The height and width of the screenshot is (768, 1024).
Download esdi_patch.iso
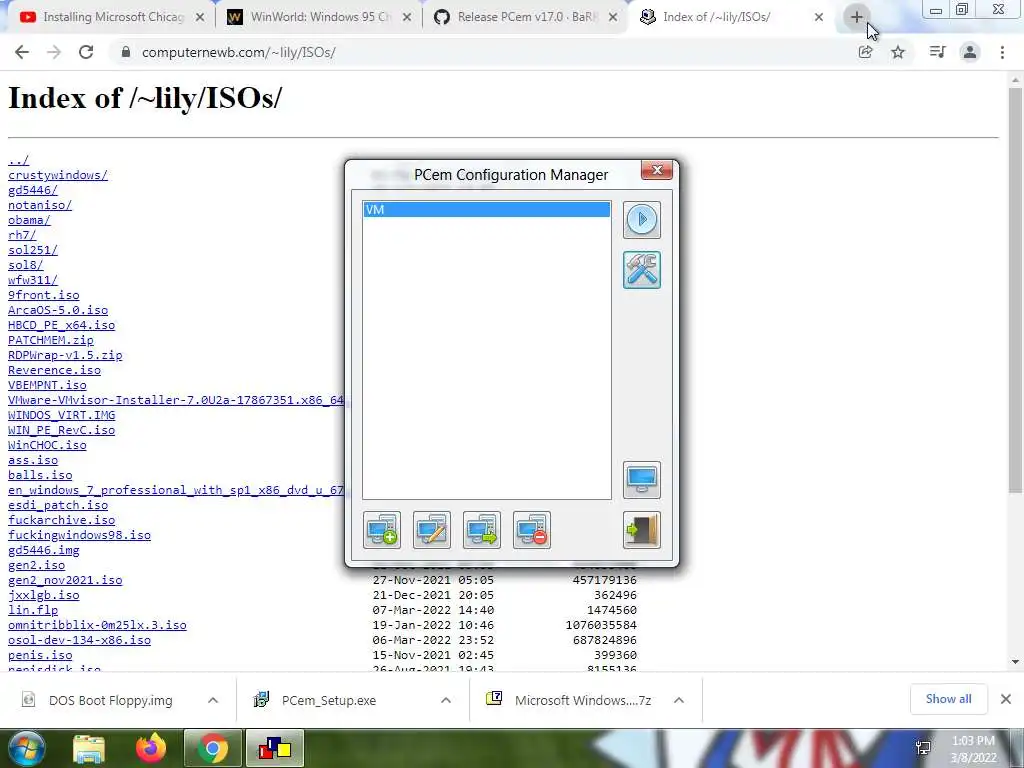(58, 505)
